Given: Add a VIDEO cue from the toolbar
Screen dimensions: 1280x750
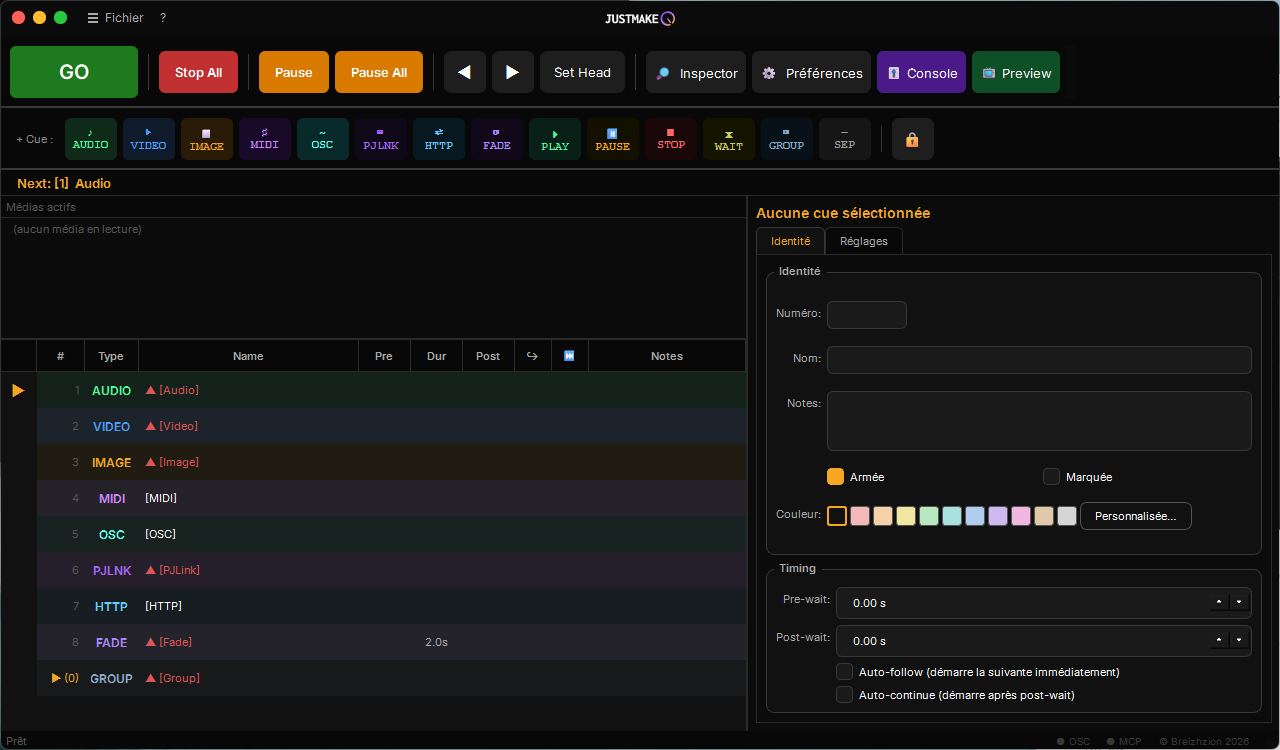Looking at the screenshot, I should [x=149, y=139].
